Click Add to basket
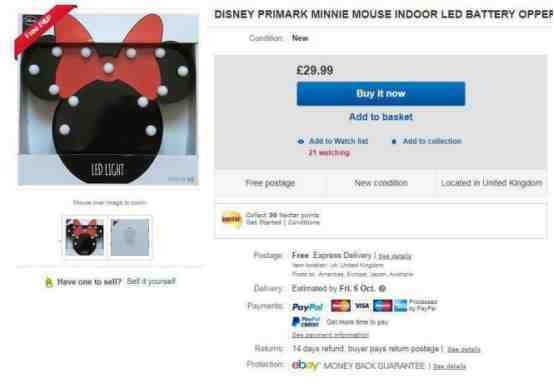 click(x=381, y=117)
